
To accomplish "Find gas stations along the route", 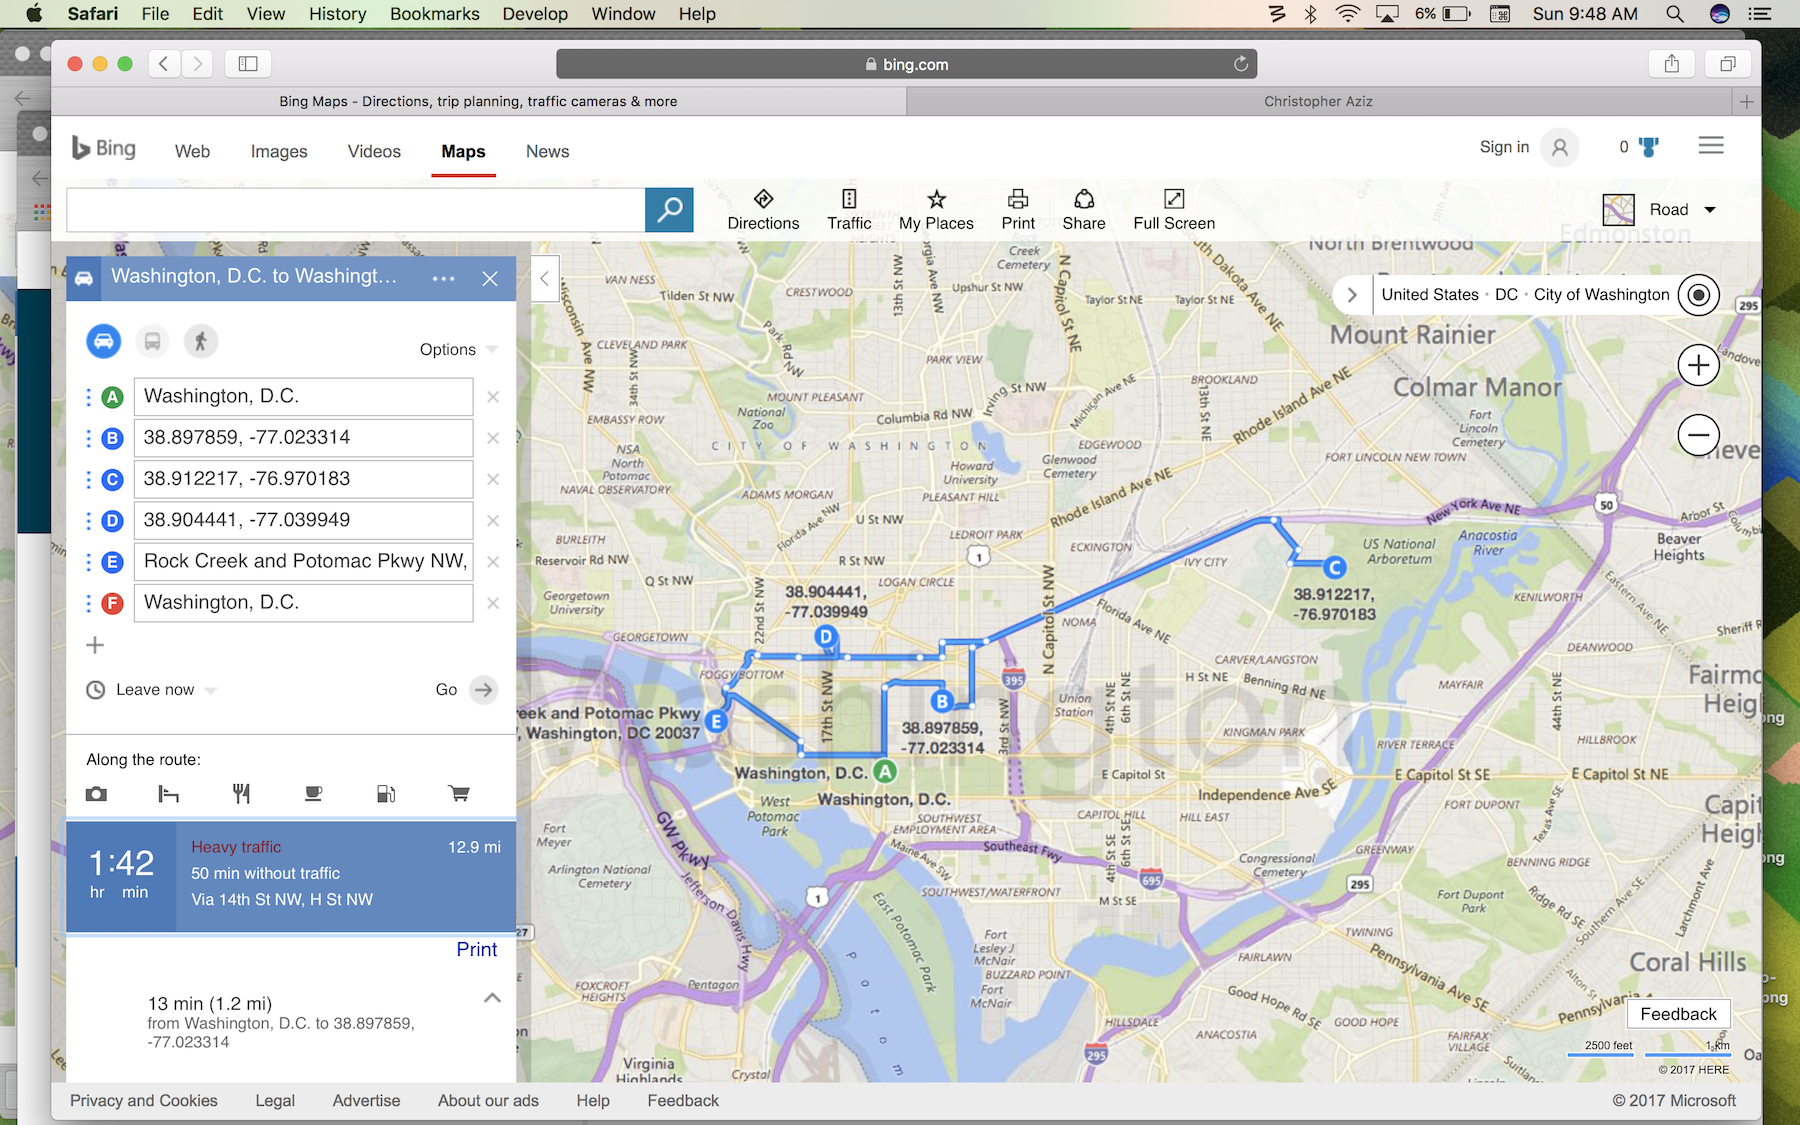I will [386, 794].
